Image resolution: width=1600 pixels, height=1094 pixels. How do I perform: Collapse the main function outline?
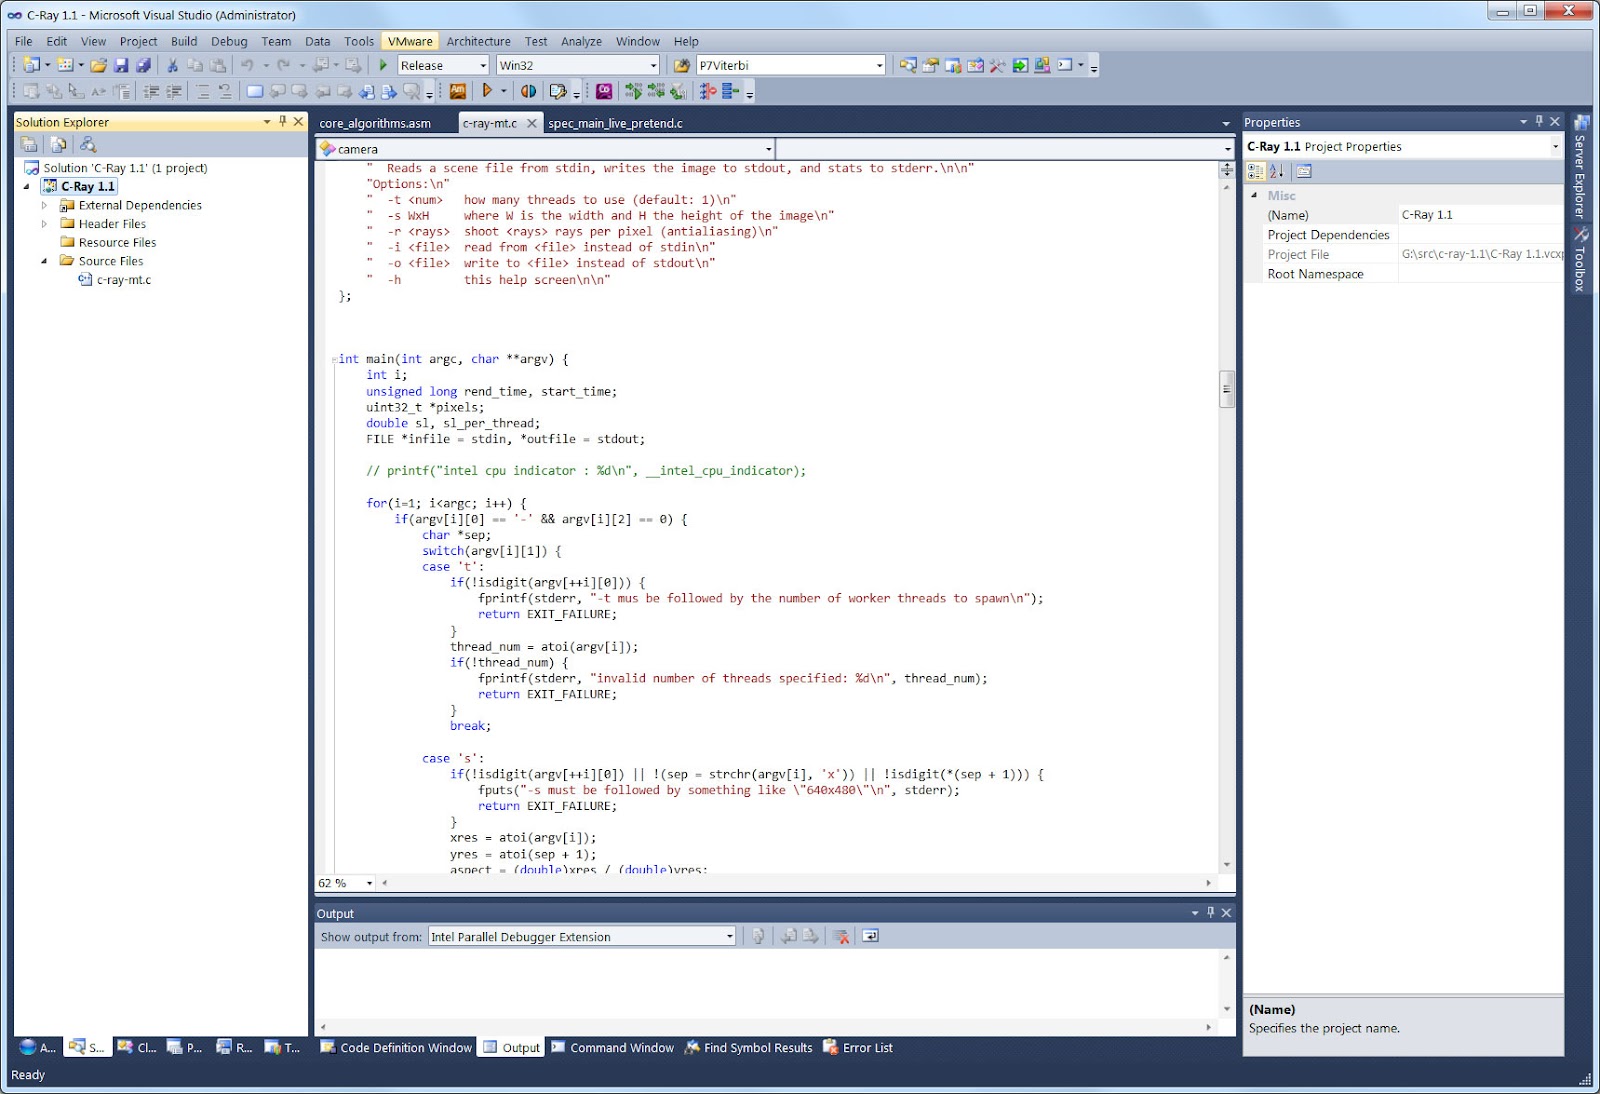coord(334,359)
